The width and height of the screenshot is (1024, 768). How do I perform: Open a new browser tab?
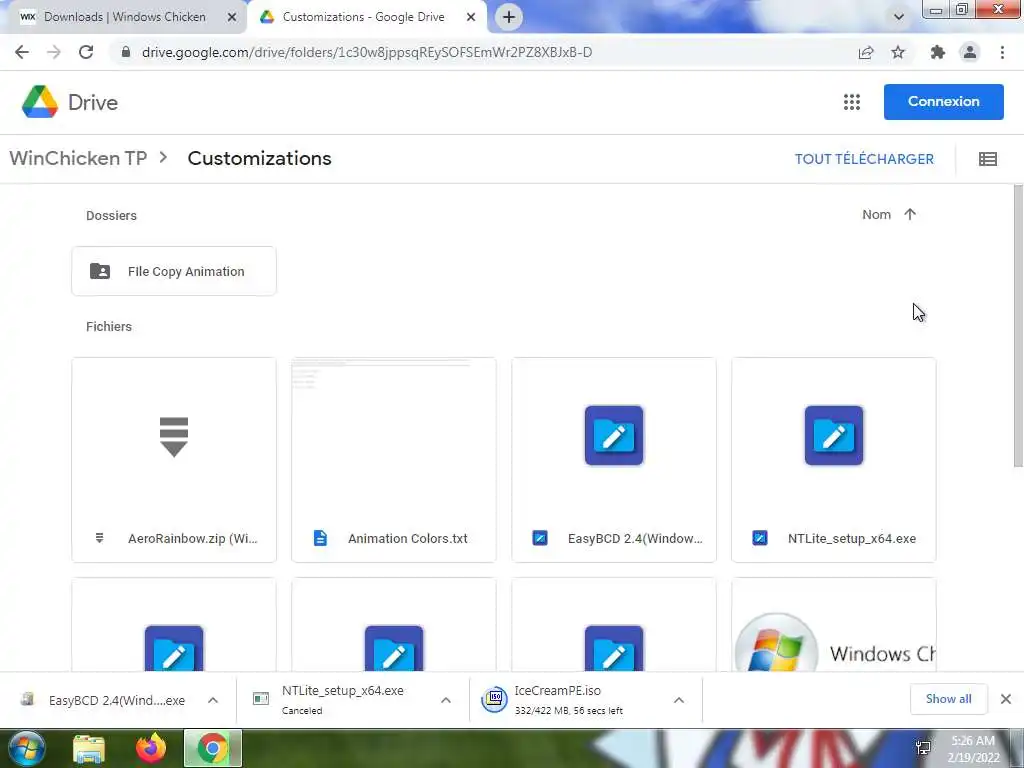pyautogui.click(x=509, y=17)
